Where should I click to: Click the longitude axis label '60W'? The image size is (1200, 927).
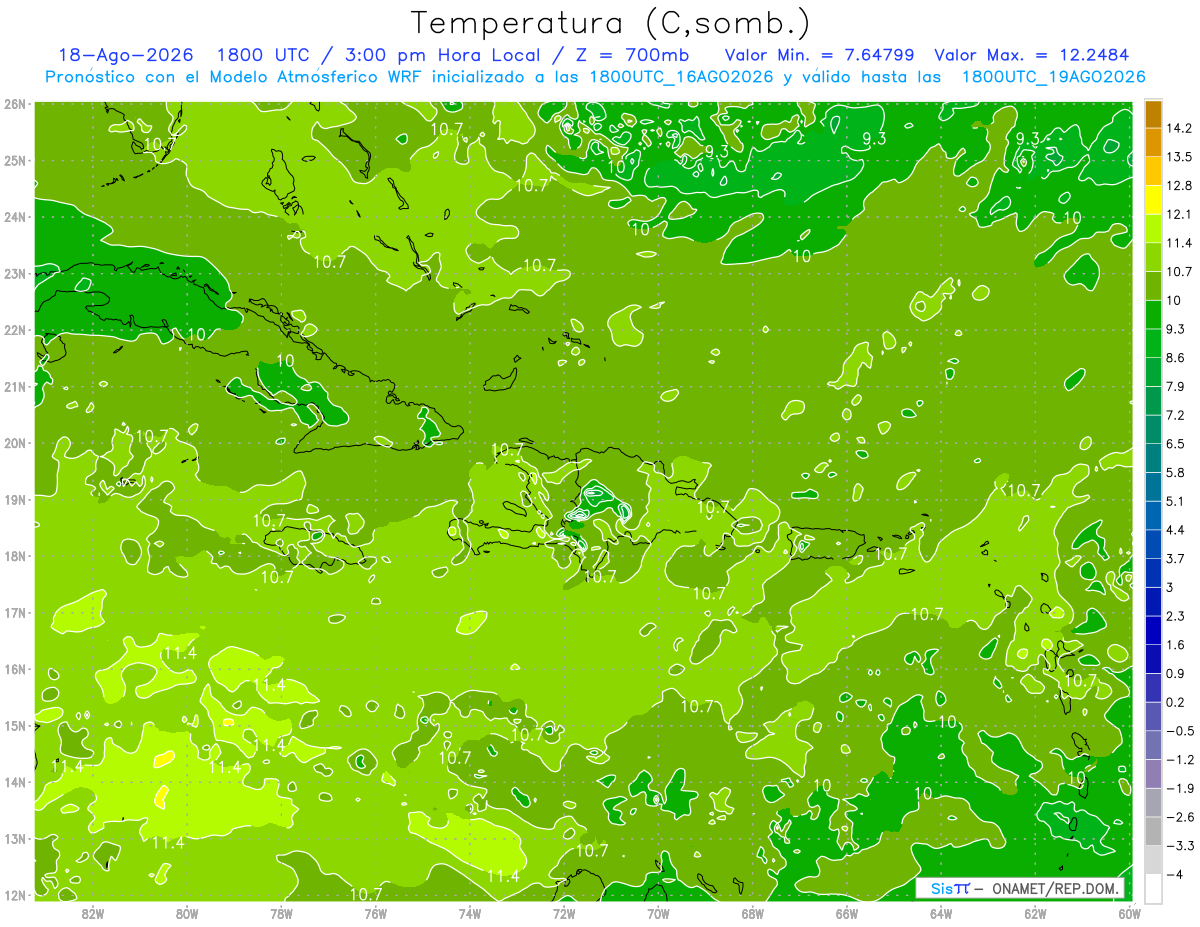pos(1129,913)
